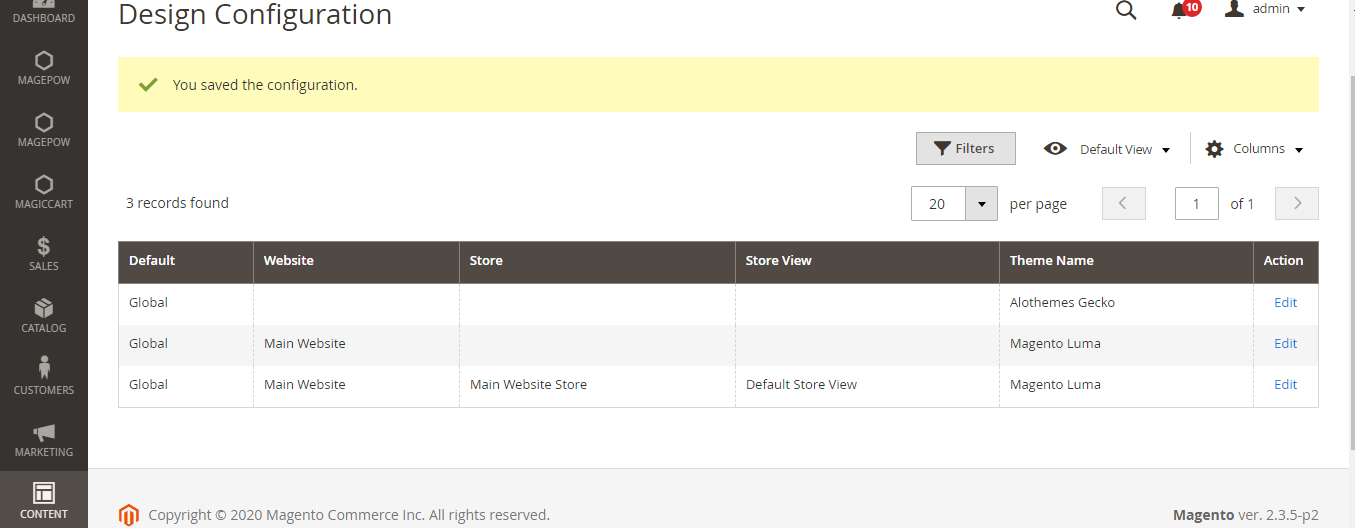This screenshot has height=528, width=1355.
Task: Go to the previous page arrow
Action: (x=1123, y=204)
